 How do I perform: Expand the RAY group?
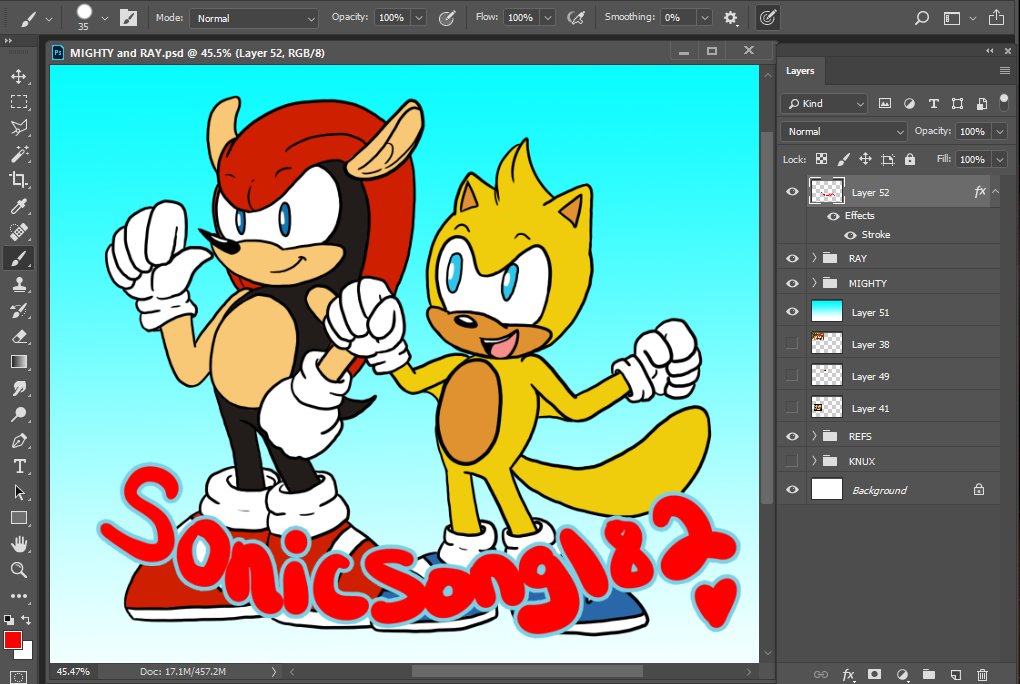click(814, 258)
